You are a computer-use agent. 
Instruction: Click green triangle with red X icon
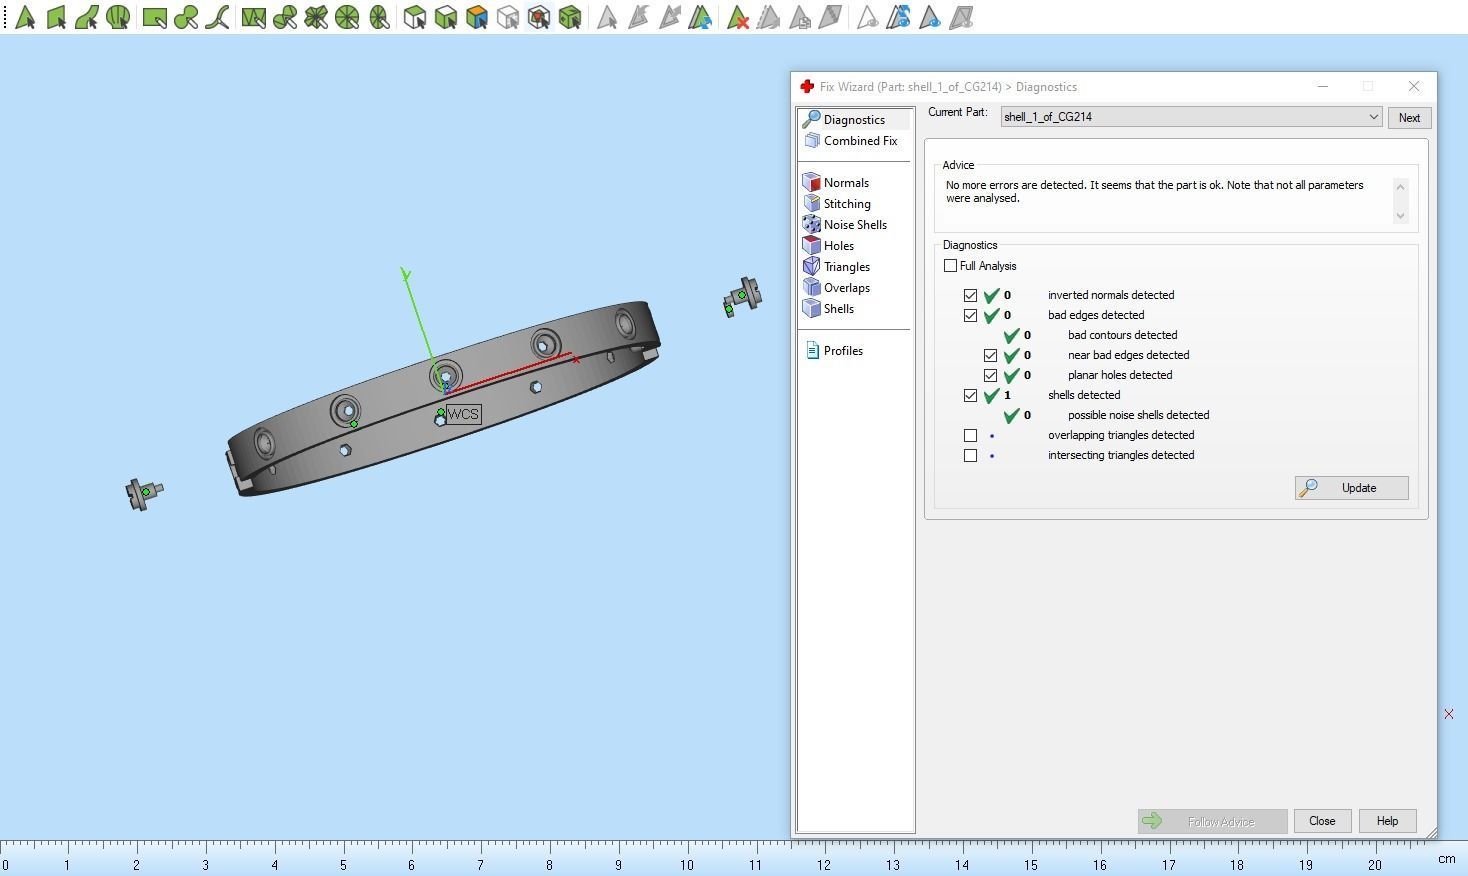(738, 17)
